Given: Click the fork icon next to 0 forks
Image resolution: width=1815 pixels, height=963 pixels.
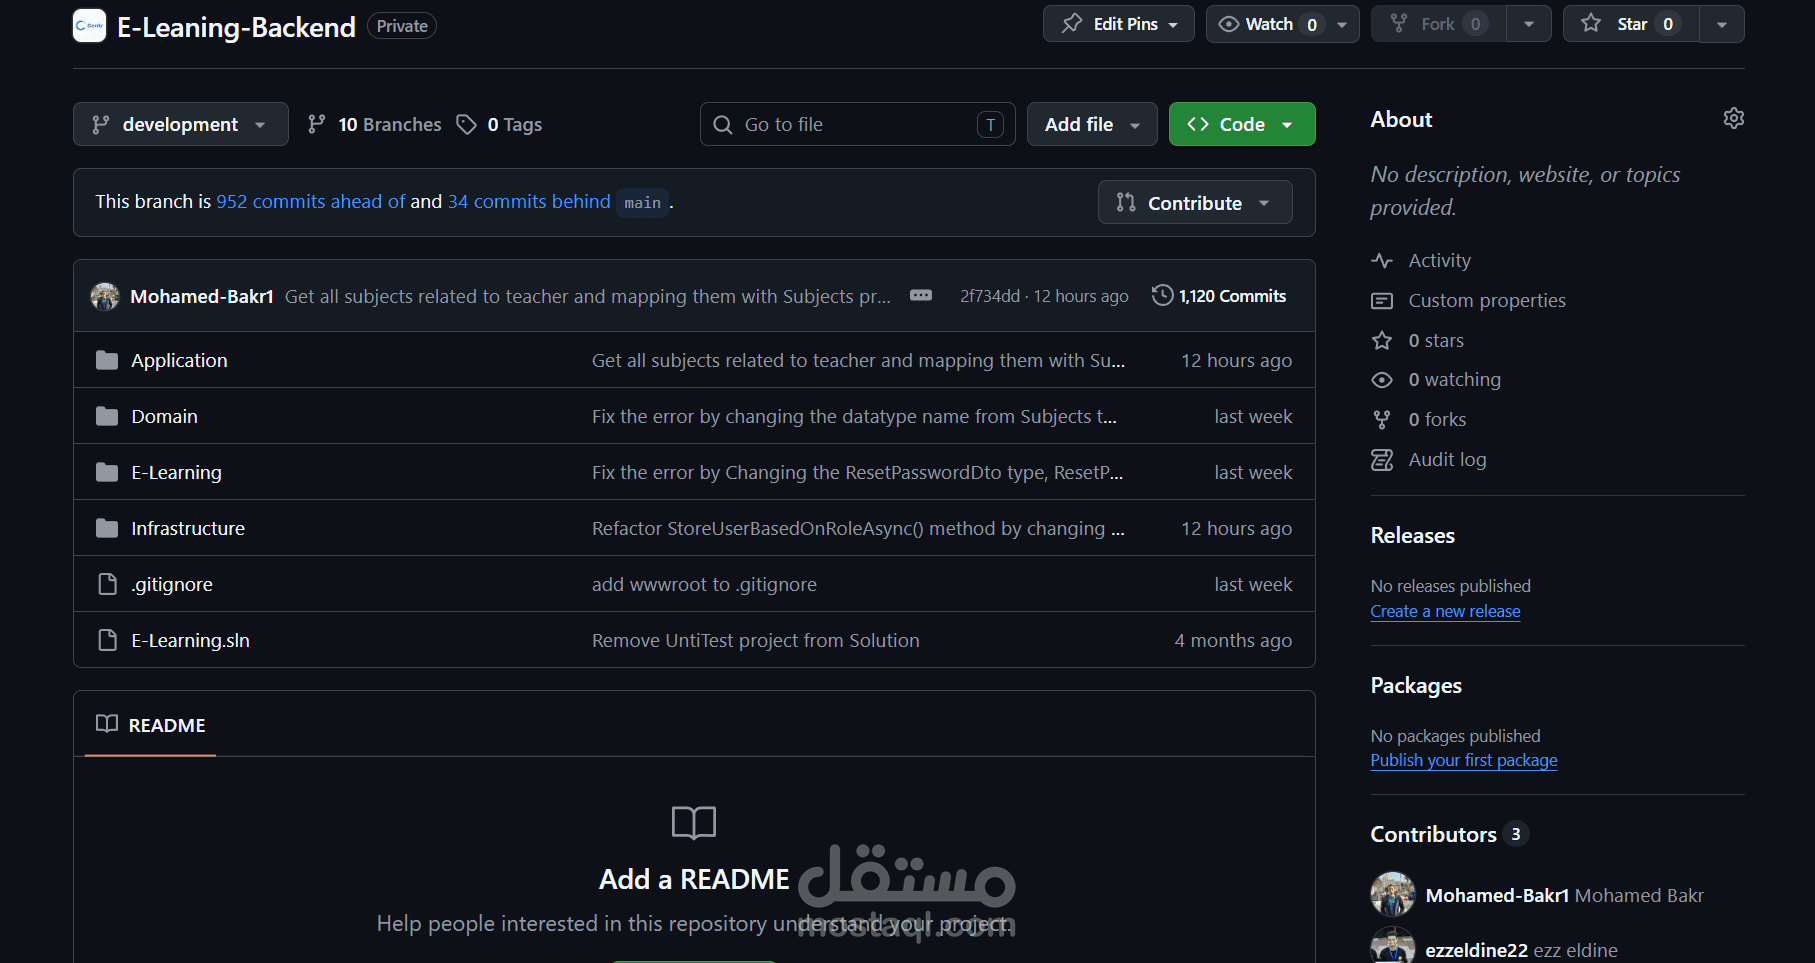Looking at the screenshot, I should 1382,420.
